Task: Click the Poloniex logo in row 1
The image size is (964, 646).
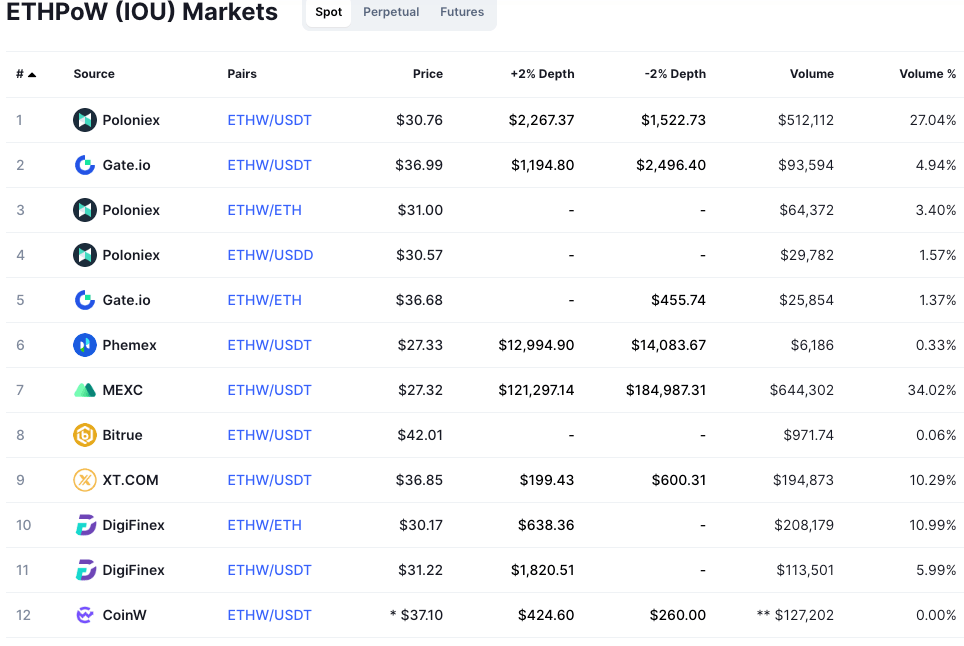Action: pos(85,120)
